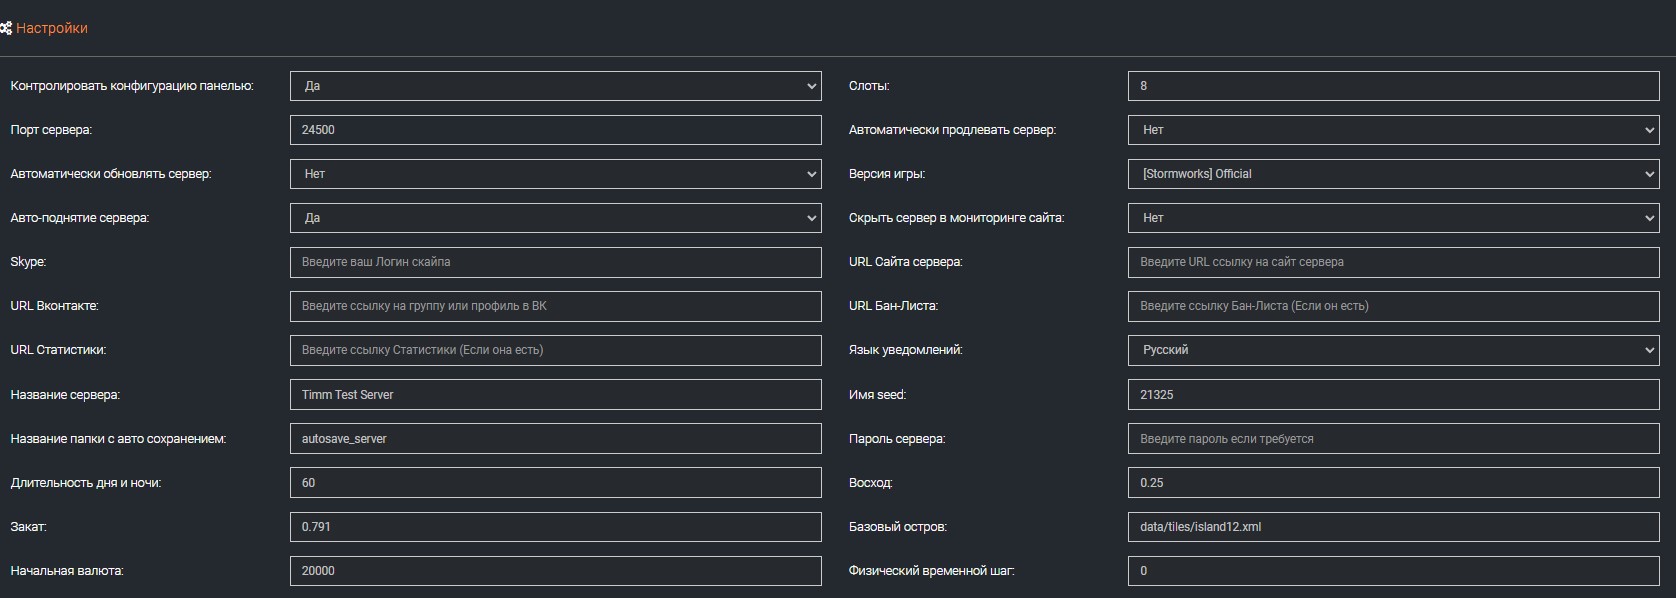Viewport: 1676px width, 598px height.
Task: Click the settings gears icon beside Настройки
Action: [x=6, y=28]
